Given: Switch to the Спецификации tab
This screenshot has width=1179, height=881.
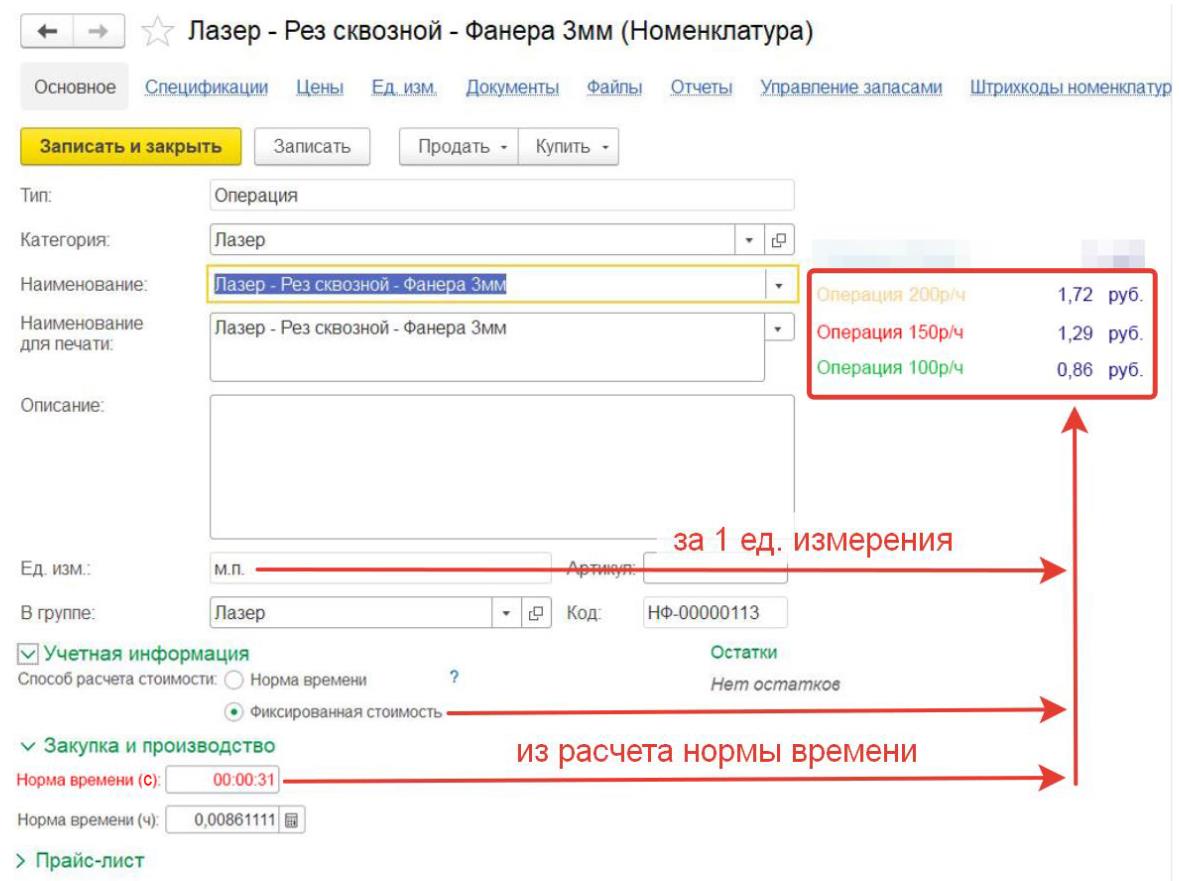Looking at the screenshot, I should tap(206, 88).
